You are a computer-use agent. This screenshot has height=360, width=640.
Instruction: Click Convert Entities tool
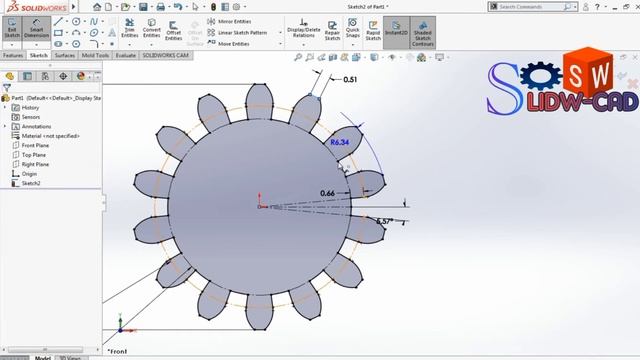pyautogui.click(x=151, y=28)
